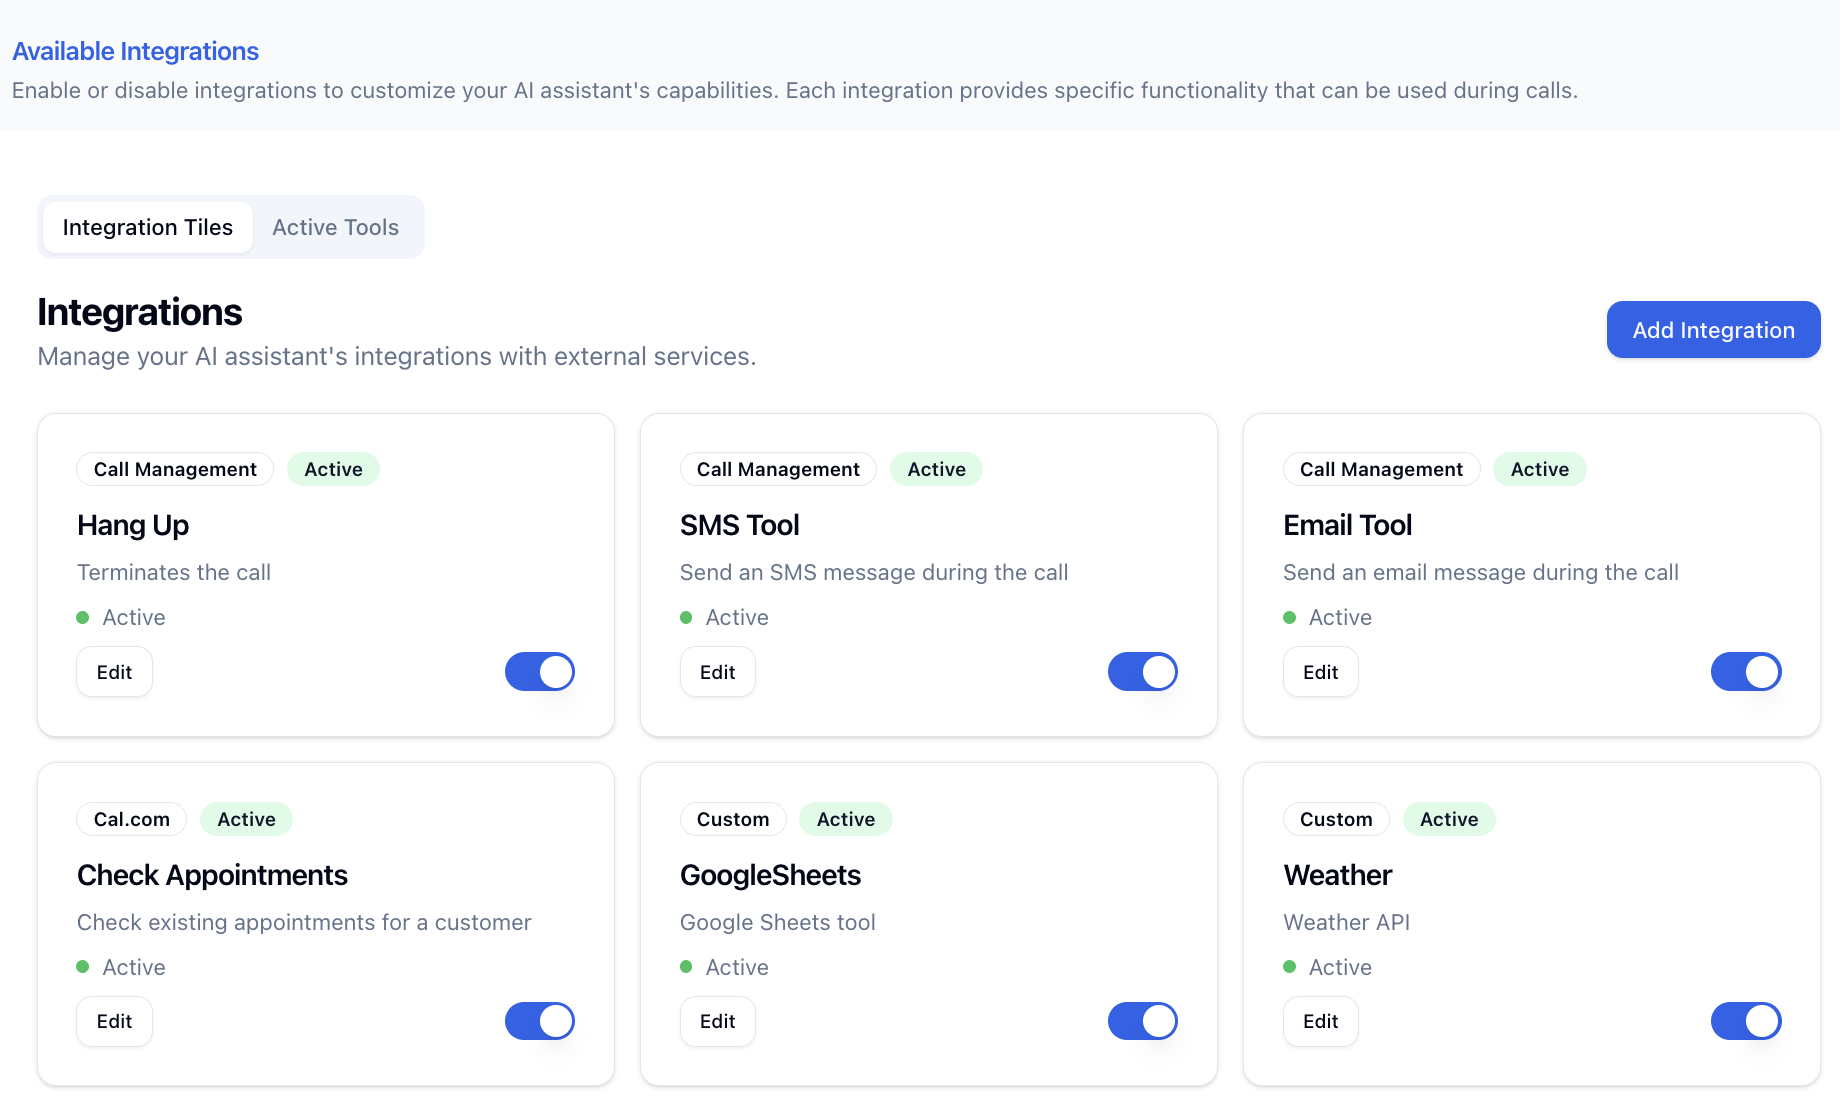Click the Custom badge on Weather card
Screen dimensions: 1840x1120
tap(1336, 818)
